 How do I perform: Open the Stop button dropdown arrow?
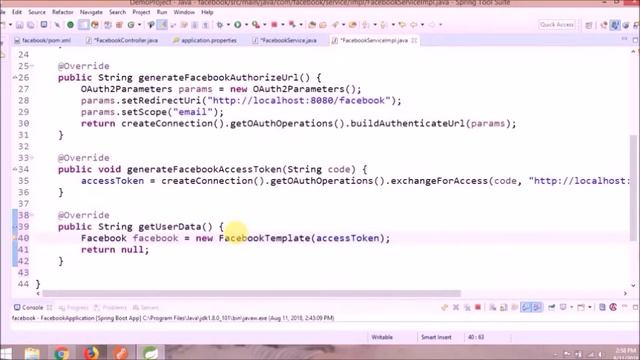tap(282, 25)
